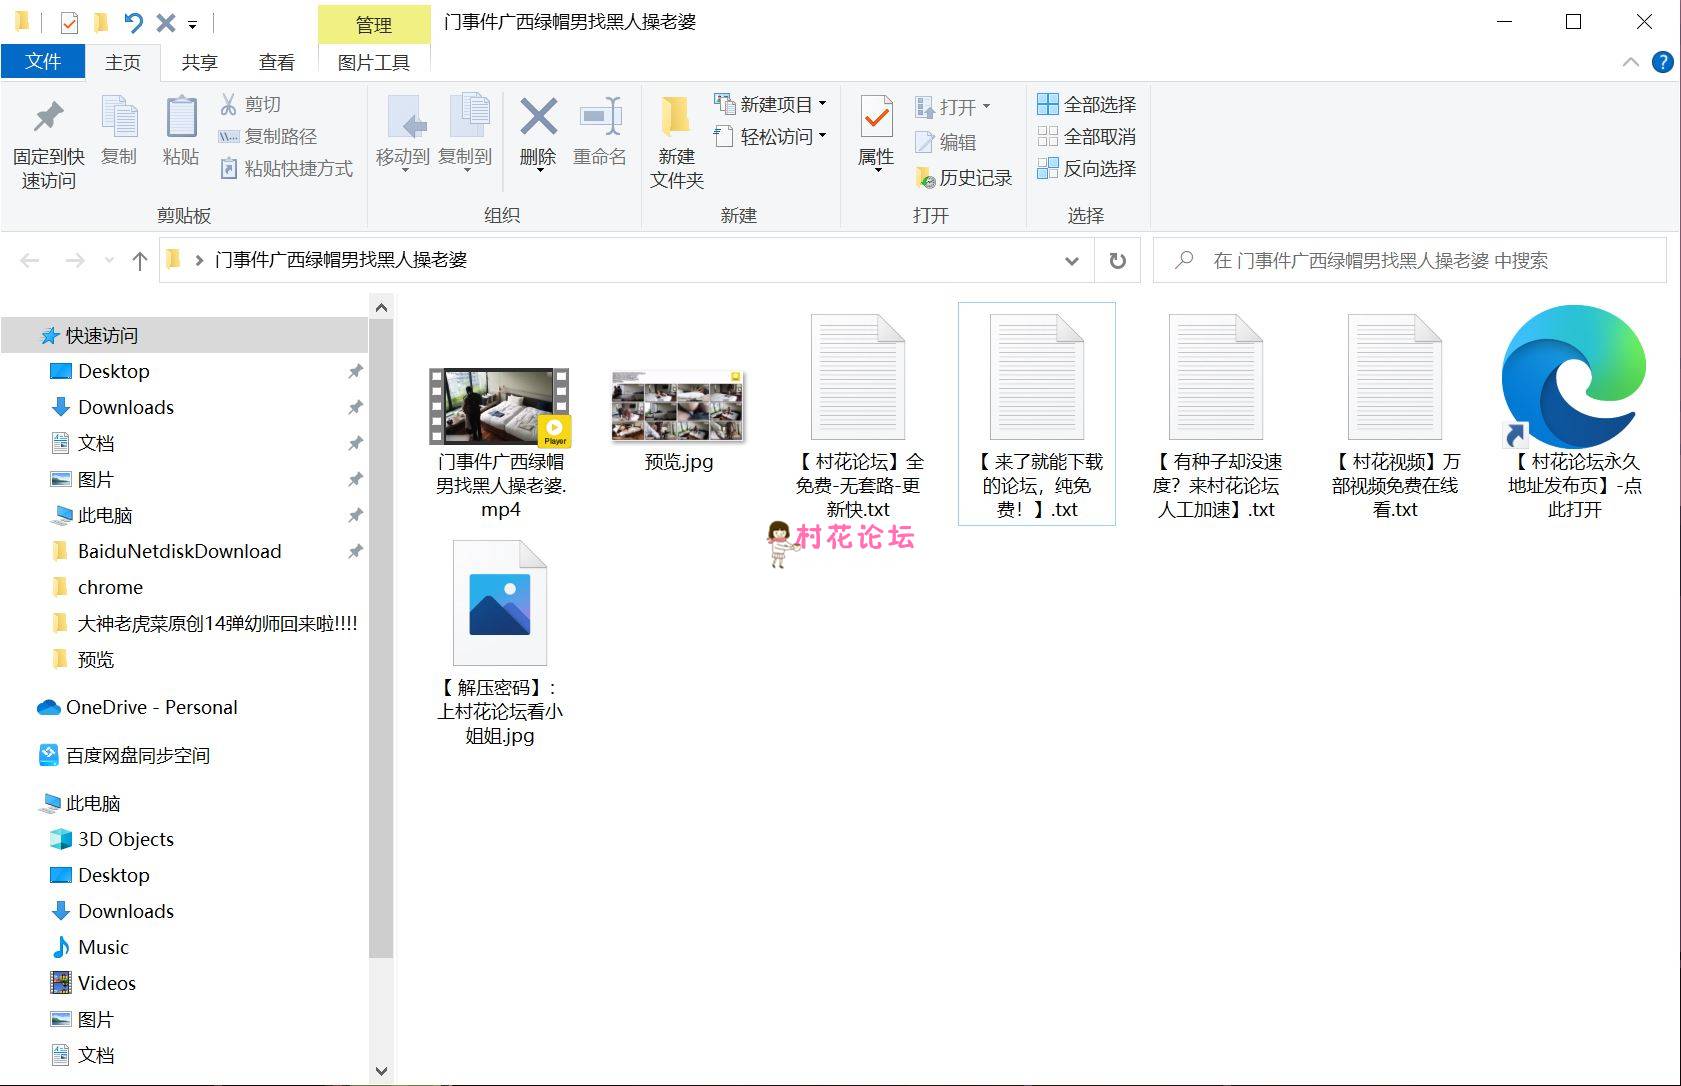This screenshot has width=1681, height=1086.
Task: Expand the address bar history dropdown
Action: pyautogui.click(x=1072, y=261)
